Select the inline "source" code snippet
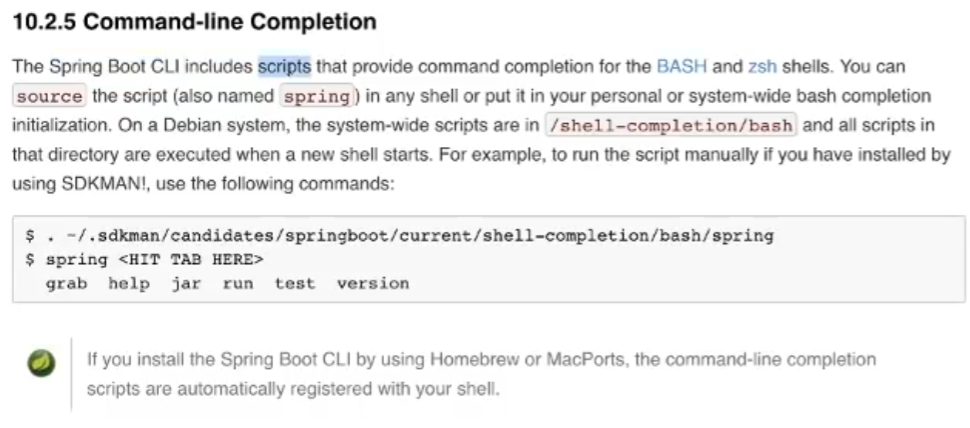The height and width of the screenshot is (428, 970). click(x=49, y=96)
